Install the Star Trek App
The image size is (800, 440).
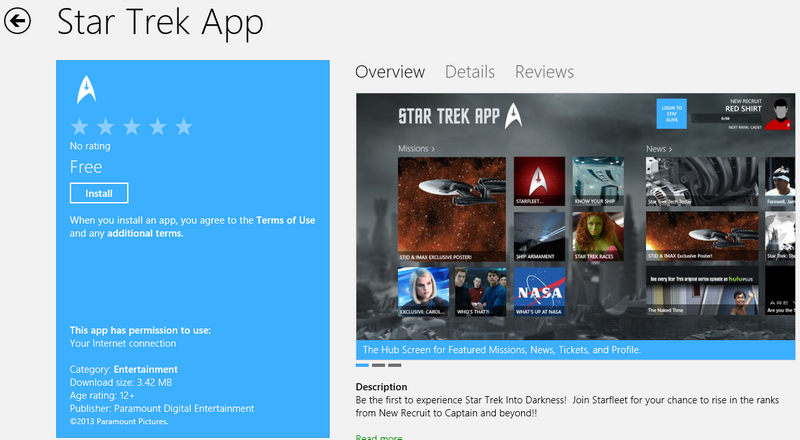[99, 193]
